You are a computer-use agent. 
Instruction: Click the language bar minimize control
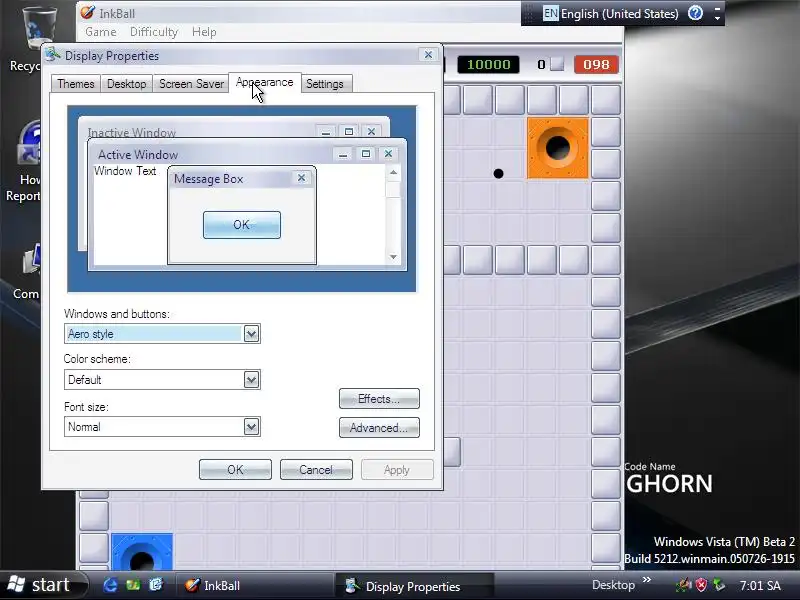717,9
